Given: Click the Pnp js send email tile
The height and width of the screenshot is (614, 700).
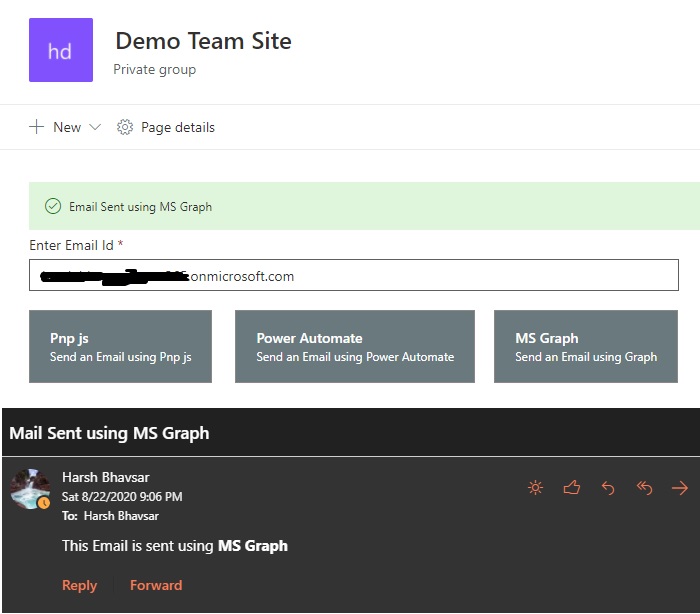Looking at the screenshot, I should coord(120,347).
